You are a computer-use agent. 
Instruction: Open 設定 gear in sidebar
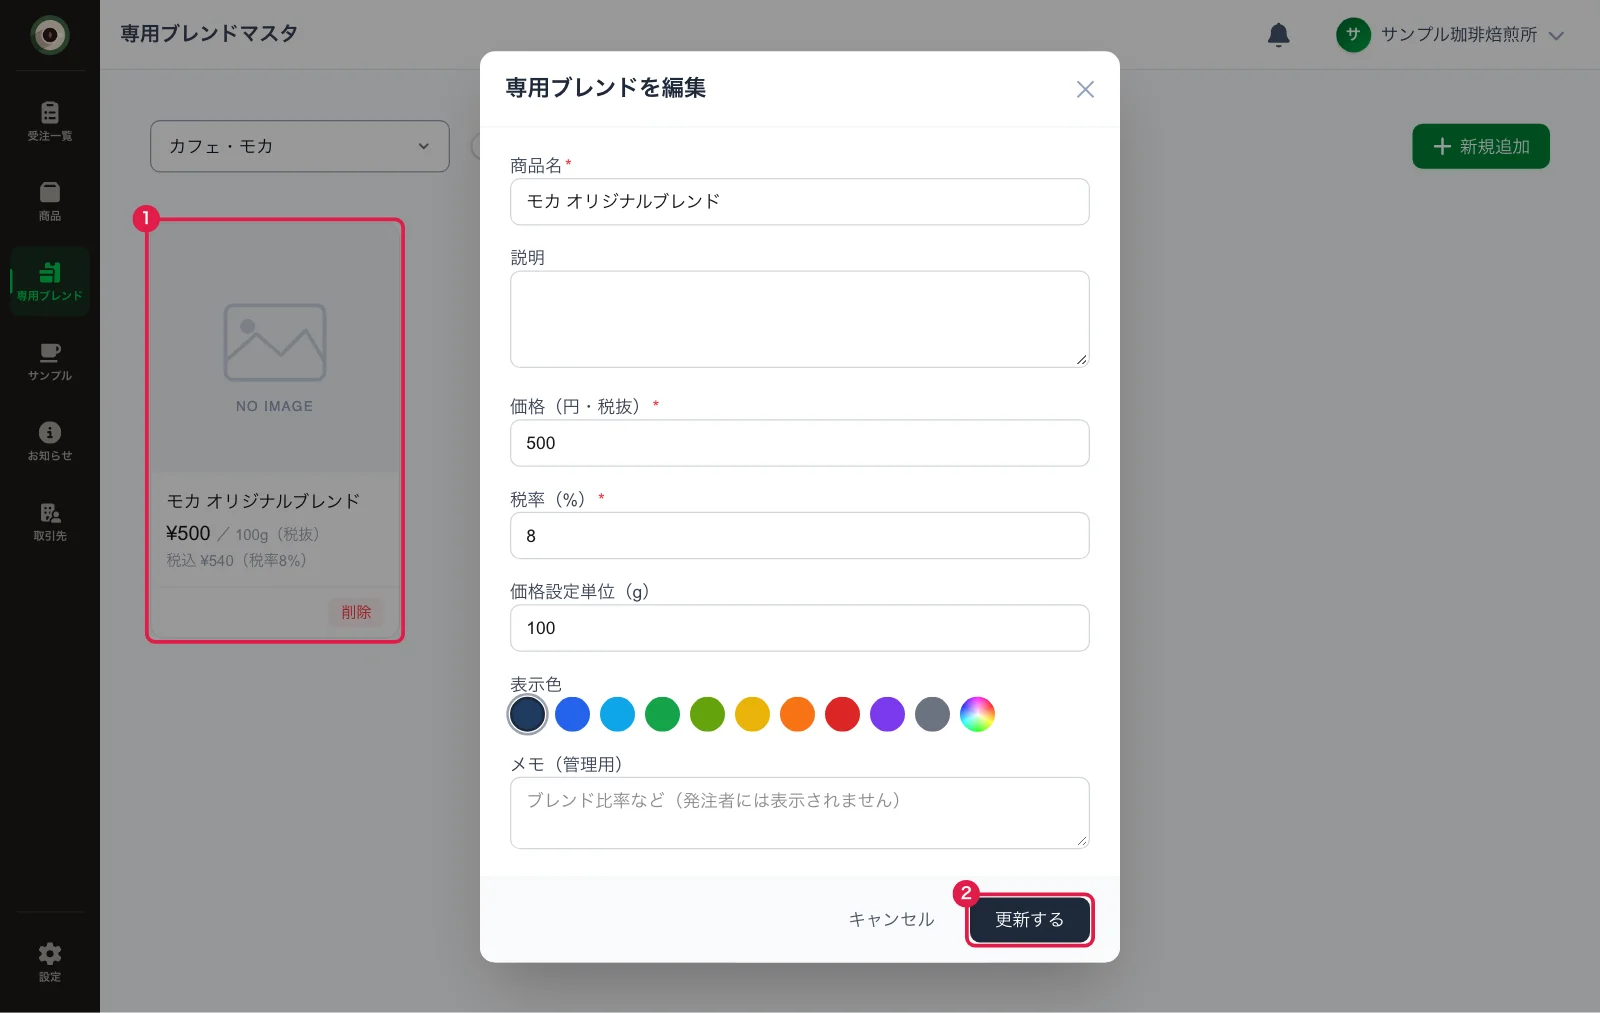pyautogui.click(x=49, y=962)
